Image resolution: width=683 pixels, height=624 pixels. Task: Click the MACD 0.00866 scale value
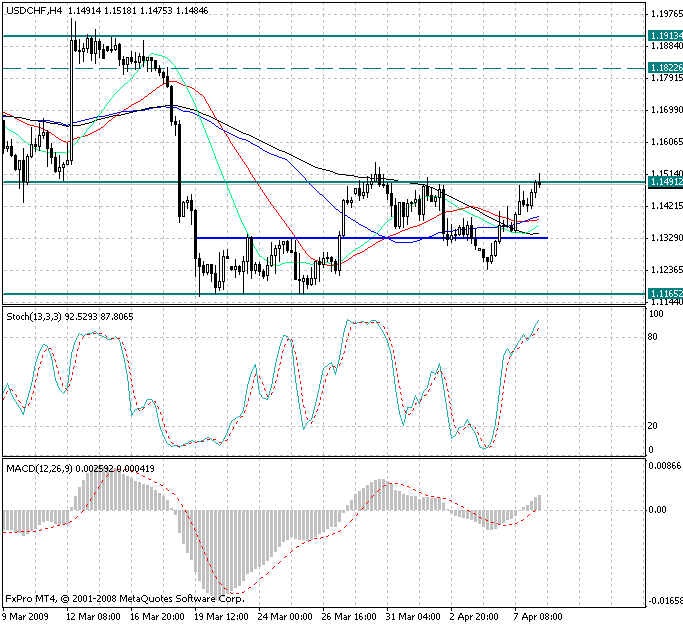point(665,466)
